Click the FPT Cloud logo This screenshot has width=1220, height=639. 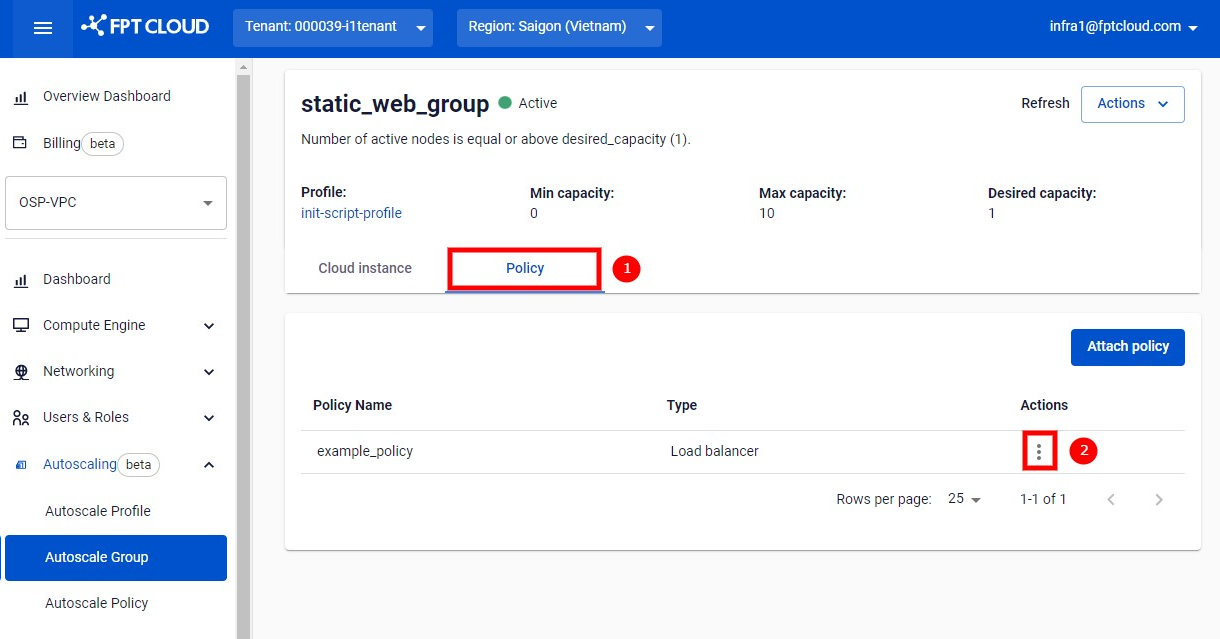[145, 26]
